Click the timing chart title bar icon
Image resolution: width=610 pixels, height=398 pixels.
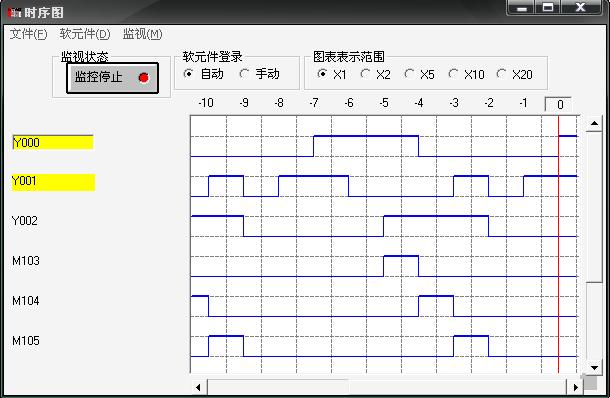14,12
